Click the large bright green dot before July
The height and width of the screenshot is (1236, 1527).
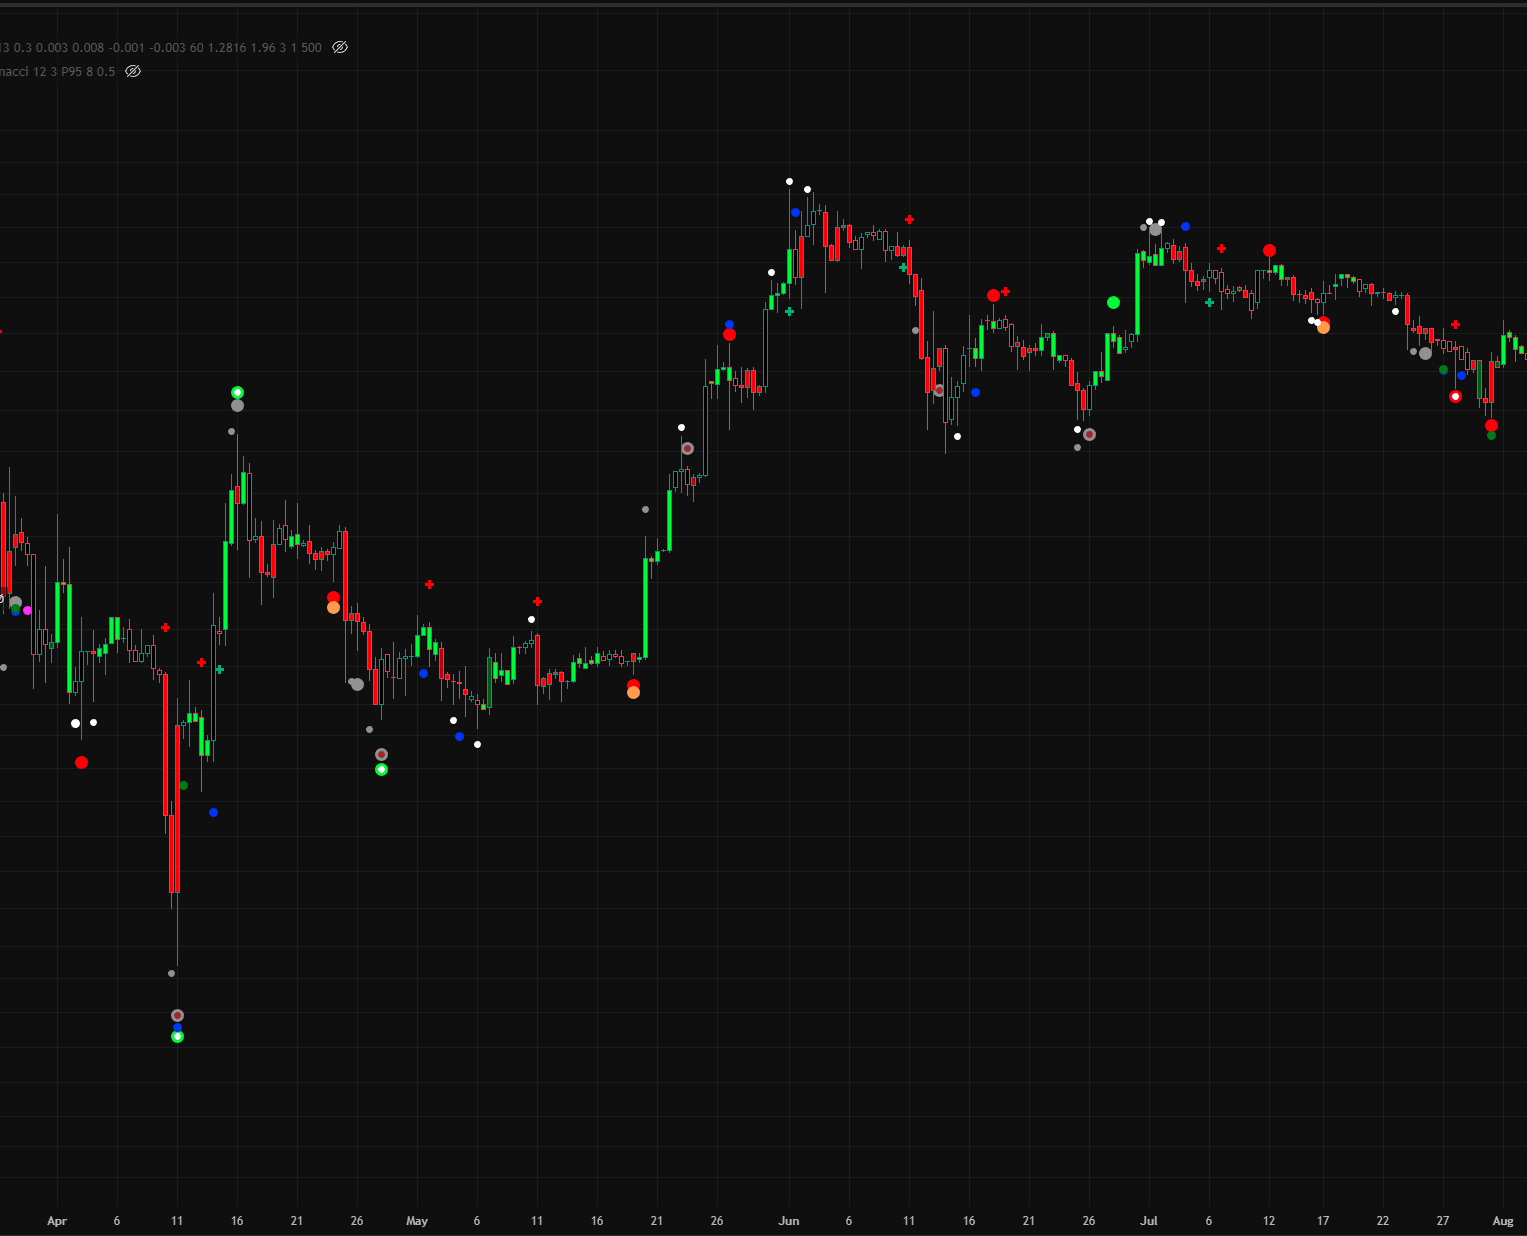1113,302
